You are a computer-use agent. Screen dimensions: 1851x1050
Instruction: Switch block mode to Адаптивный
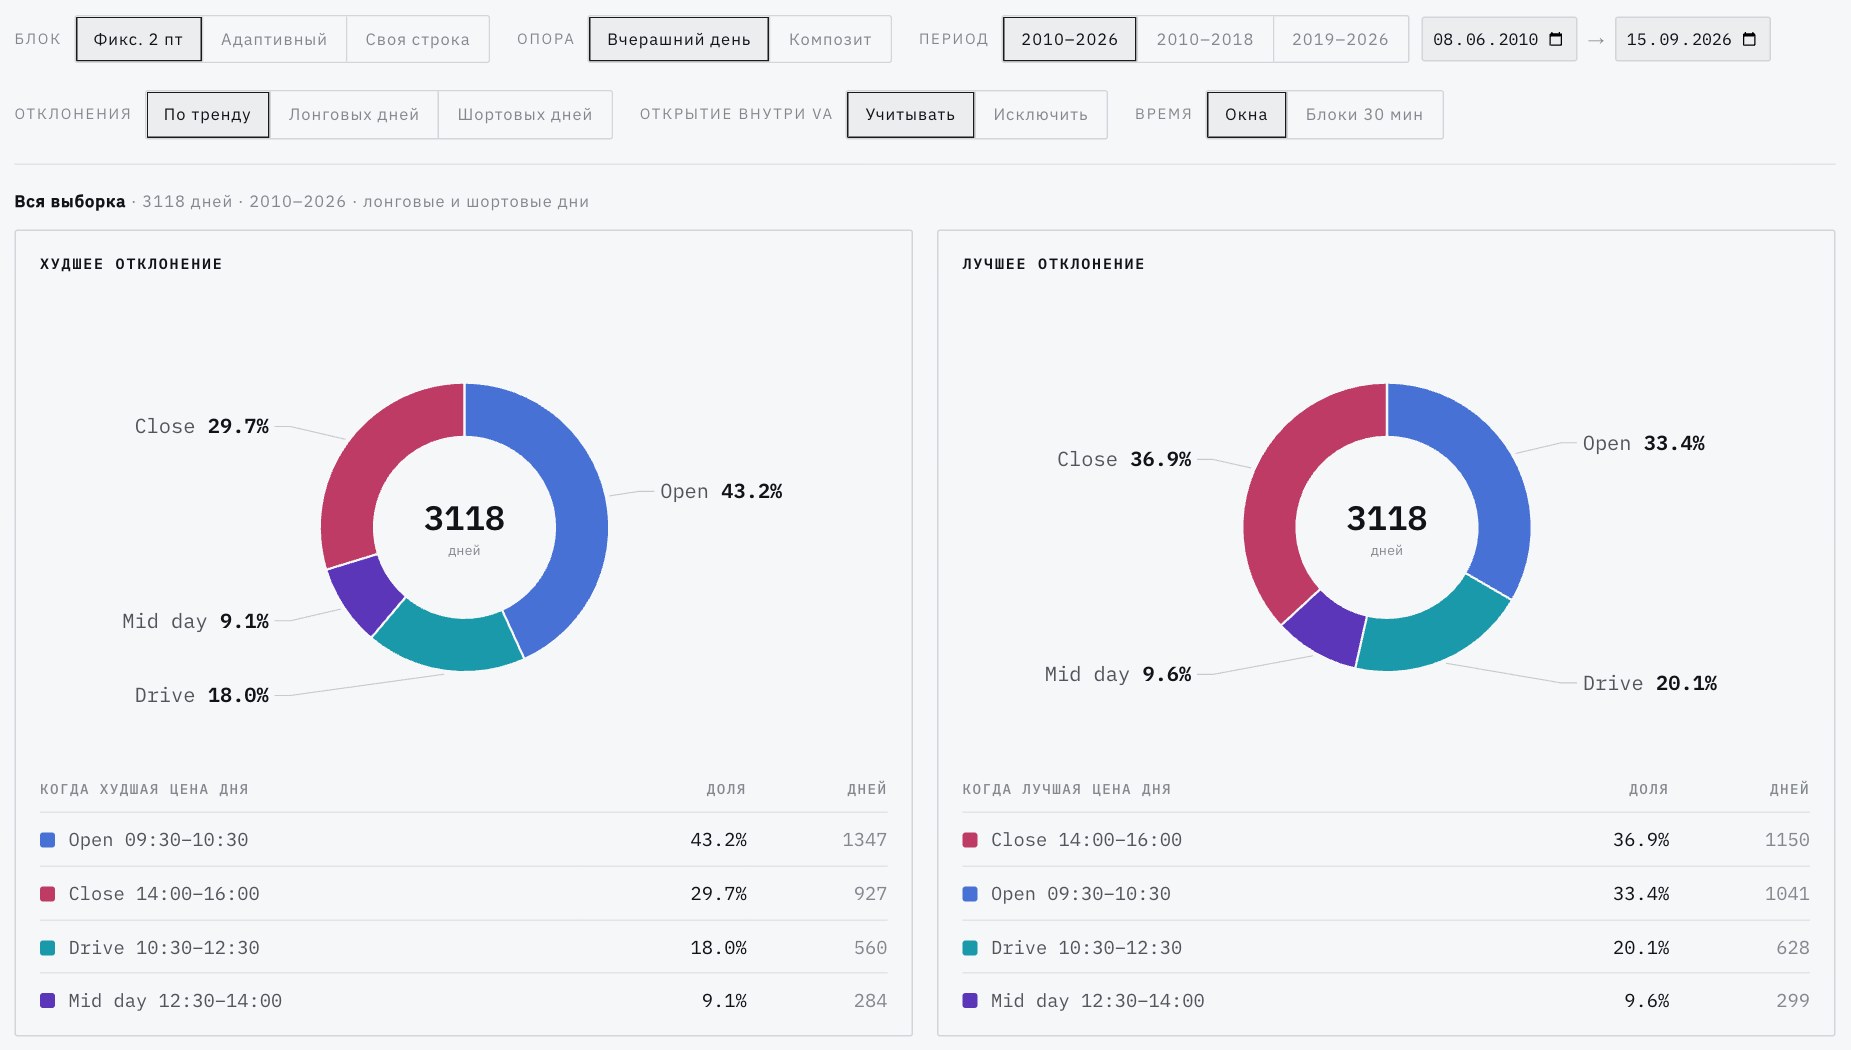(274, 39)
